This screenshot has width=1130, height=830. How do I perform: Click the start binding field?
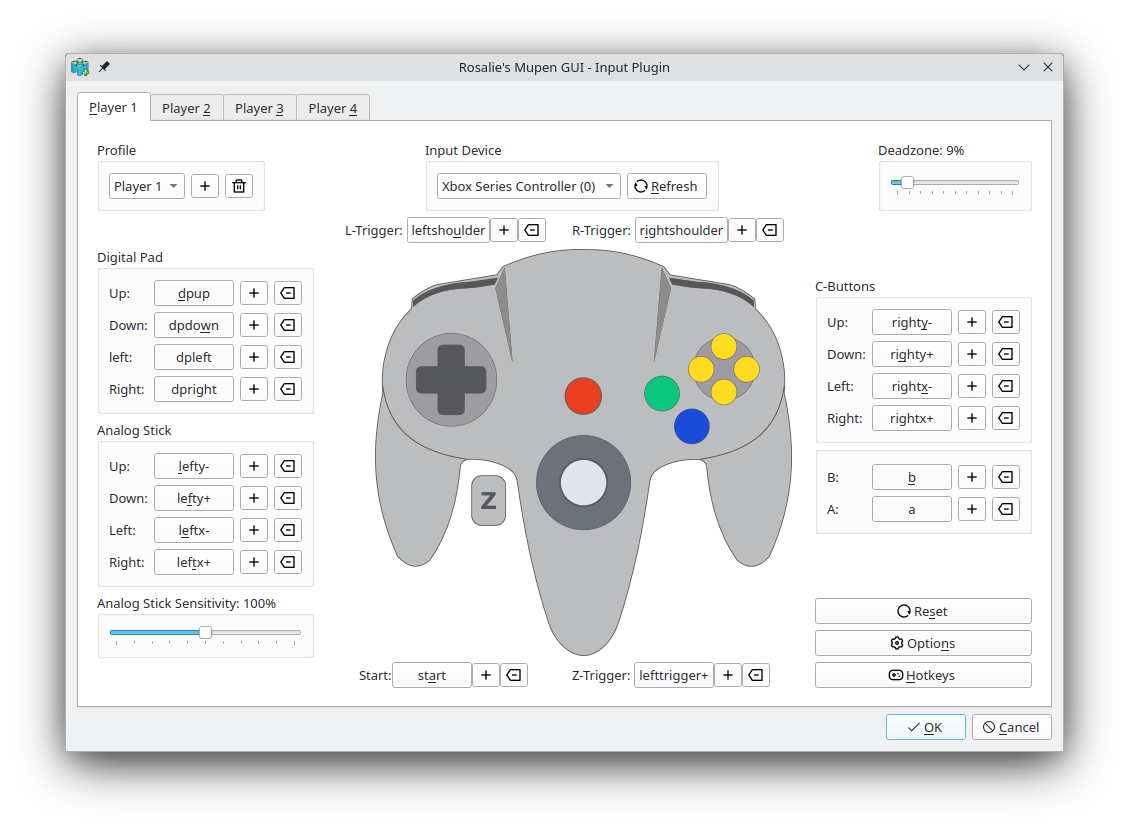click(x=432, y=675)
